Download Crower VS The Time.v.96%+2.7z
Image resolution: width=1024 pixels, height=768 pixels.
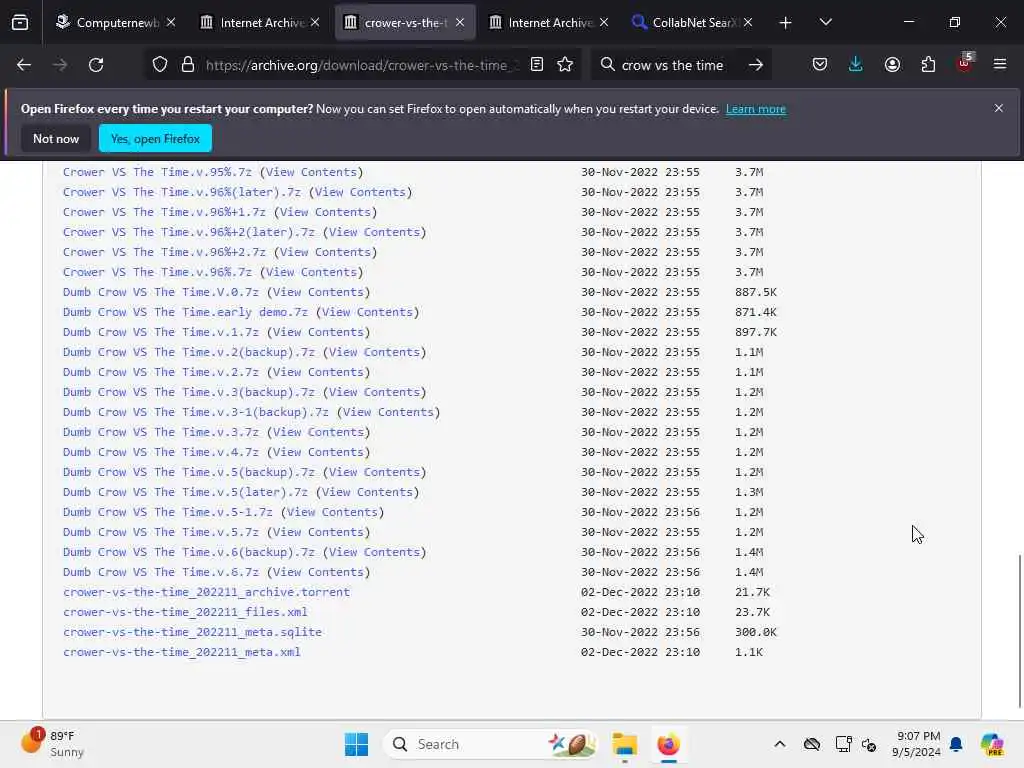(x=164, y=252)
